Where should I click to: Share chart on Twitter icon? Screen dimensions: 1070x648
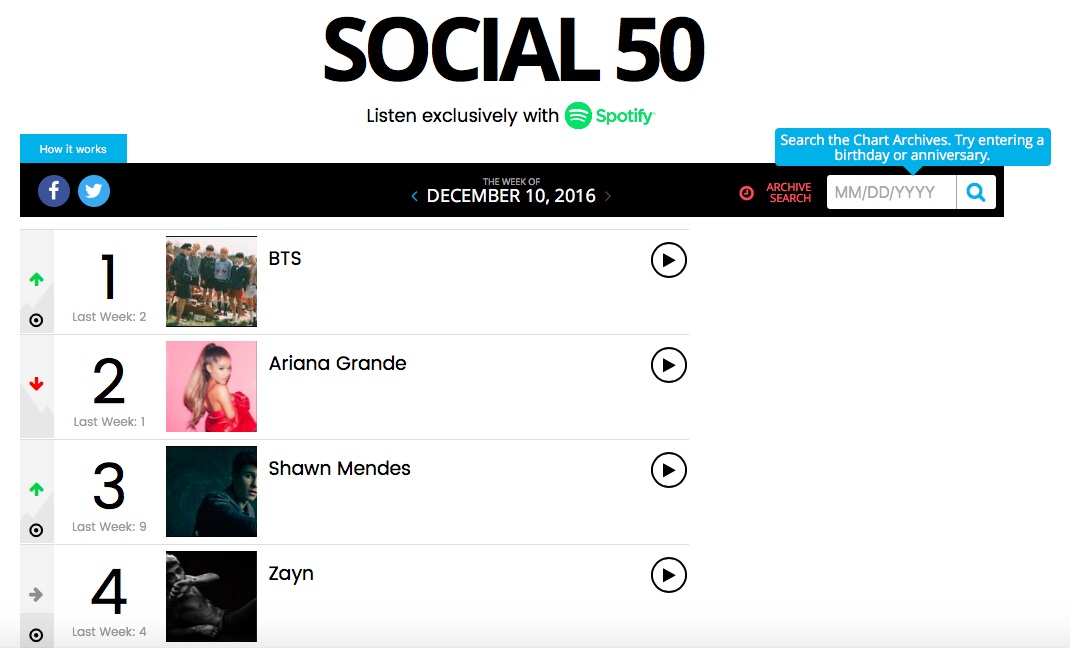pyautogui.click(x=94, y=190)
